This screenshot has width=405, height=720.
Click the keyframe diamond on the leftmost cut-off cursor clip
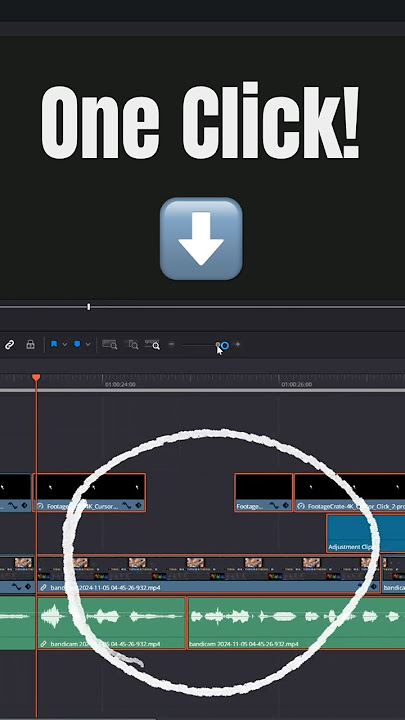24,506
